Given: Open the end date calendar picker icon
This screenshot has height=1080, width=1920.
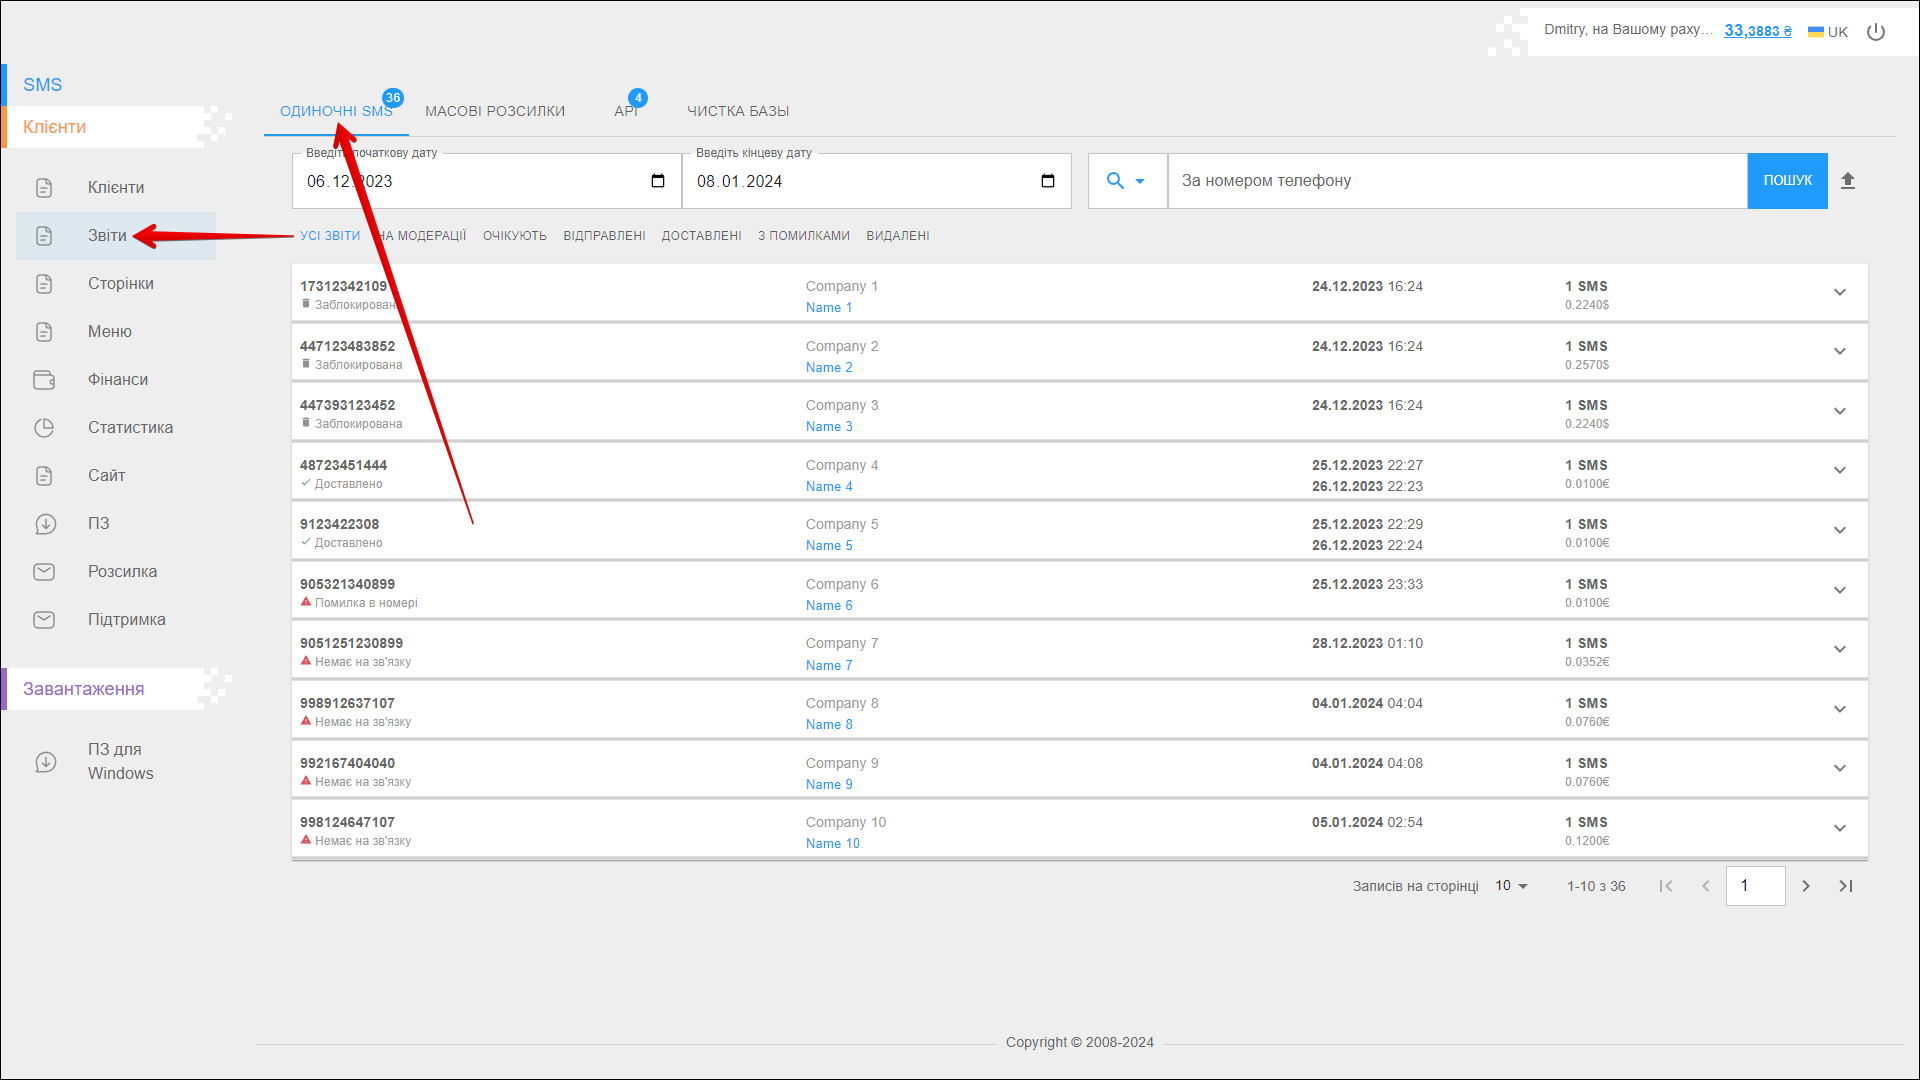Looking at the screenshot, I should pyautogui.click(x=1048, y=181).
